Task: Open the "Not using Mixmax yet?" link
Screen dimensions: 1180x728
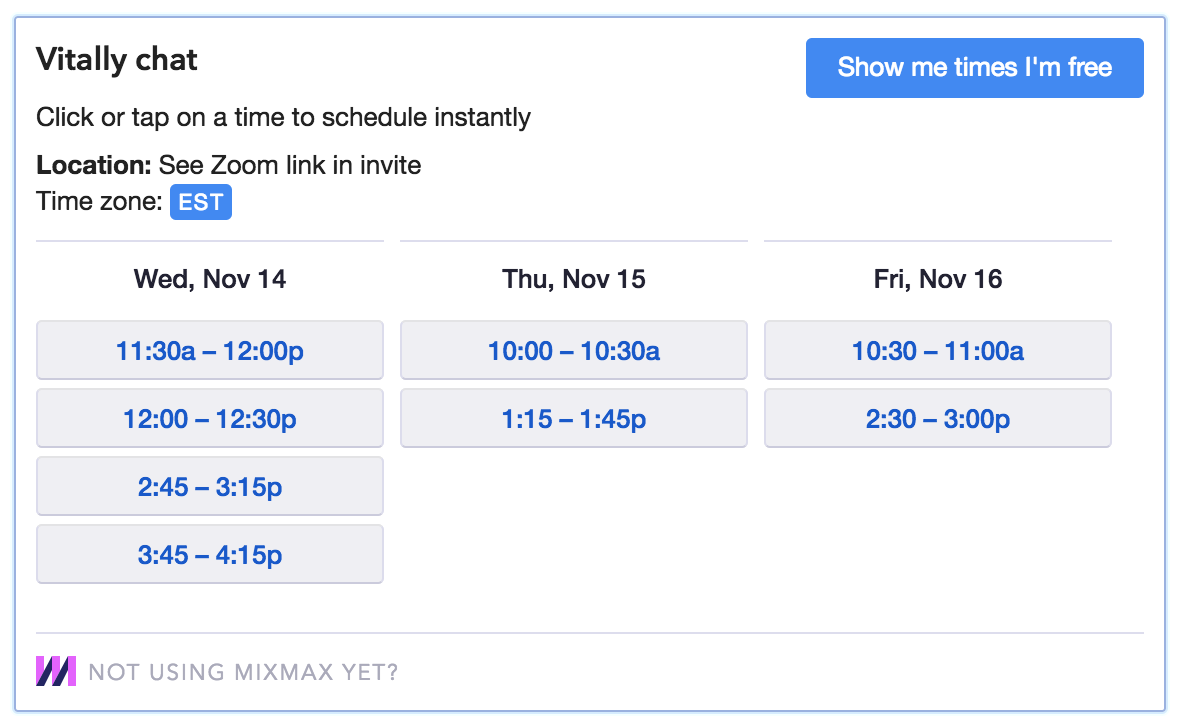Action: point(243,672)
